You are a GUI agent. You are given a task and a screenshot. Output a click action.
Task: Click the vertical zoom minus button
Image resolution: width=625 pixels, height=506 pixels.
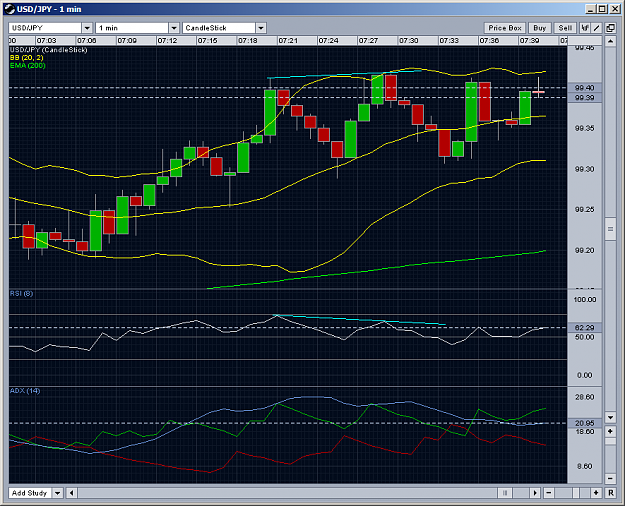click(x=610, y=478)
